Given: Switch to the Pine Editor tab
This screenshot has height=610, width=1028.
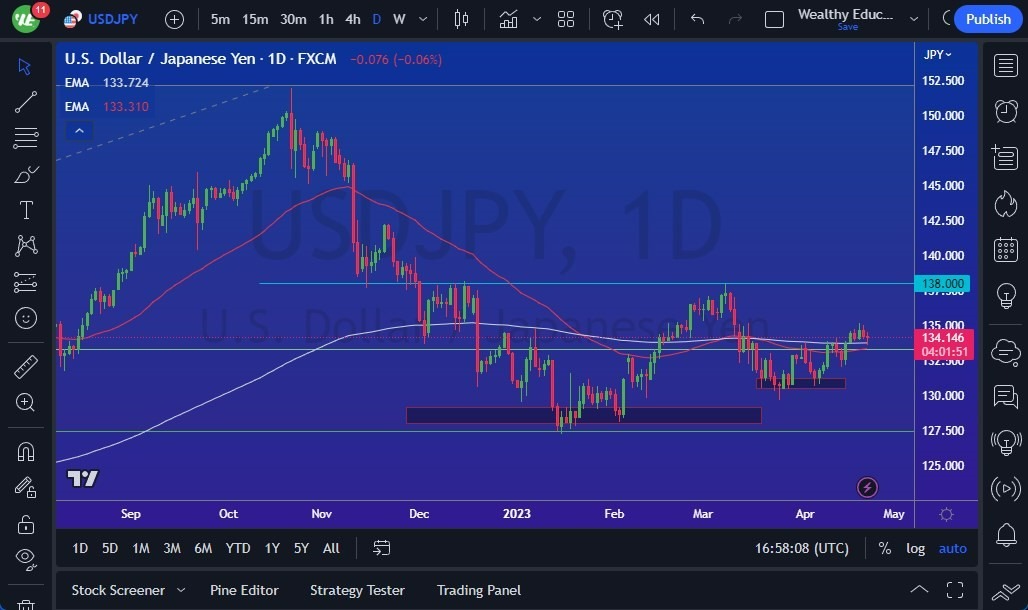Looking at the screenshot, I should click(244, 590).
